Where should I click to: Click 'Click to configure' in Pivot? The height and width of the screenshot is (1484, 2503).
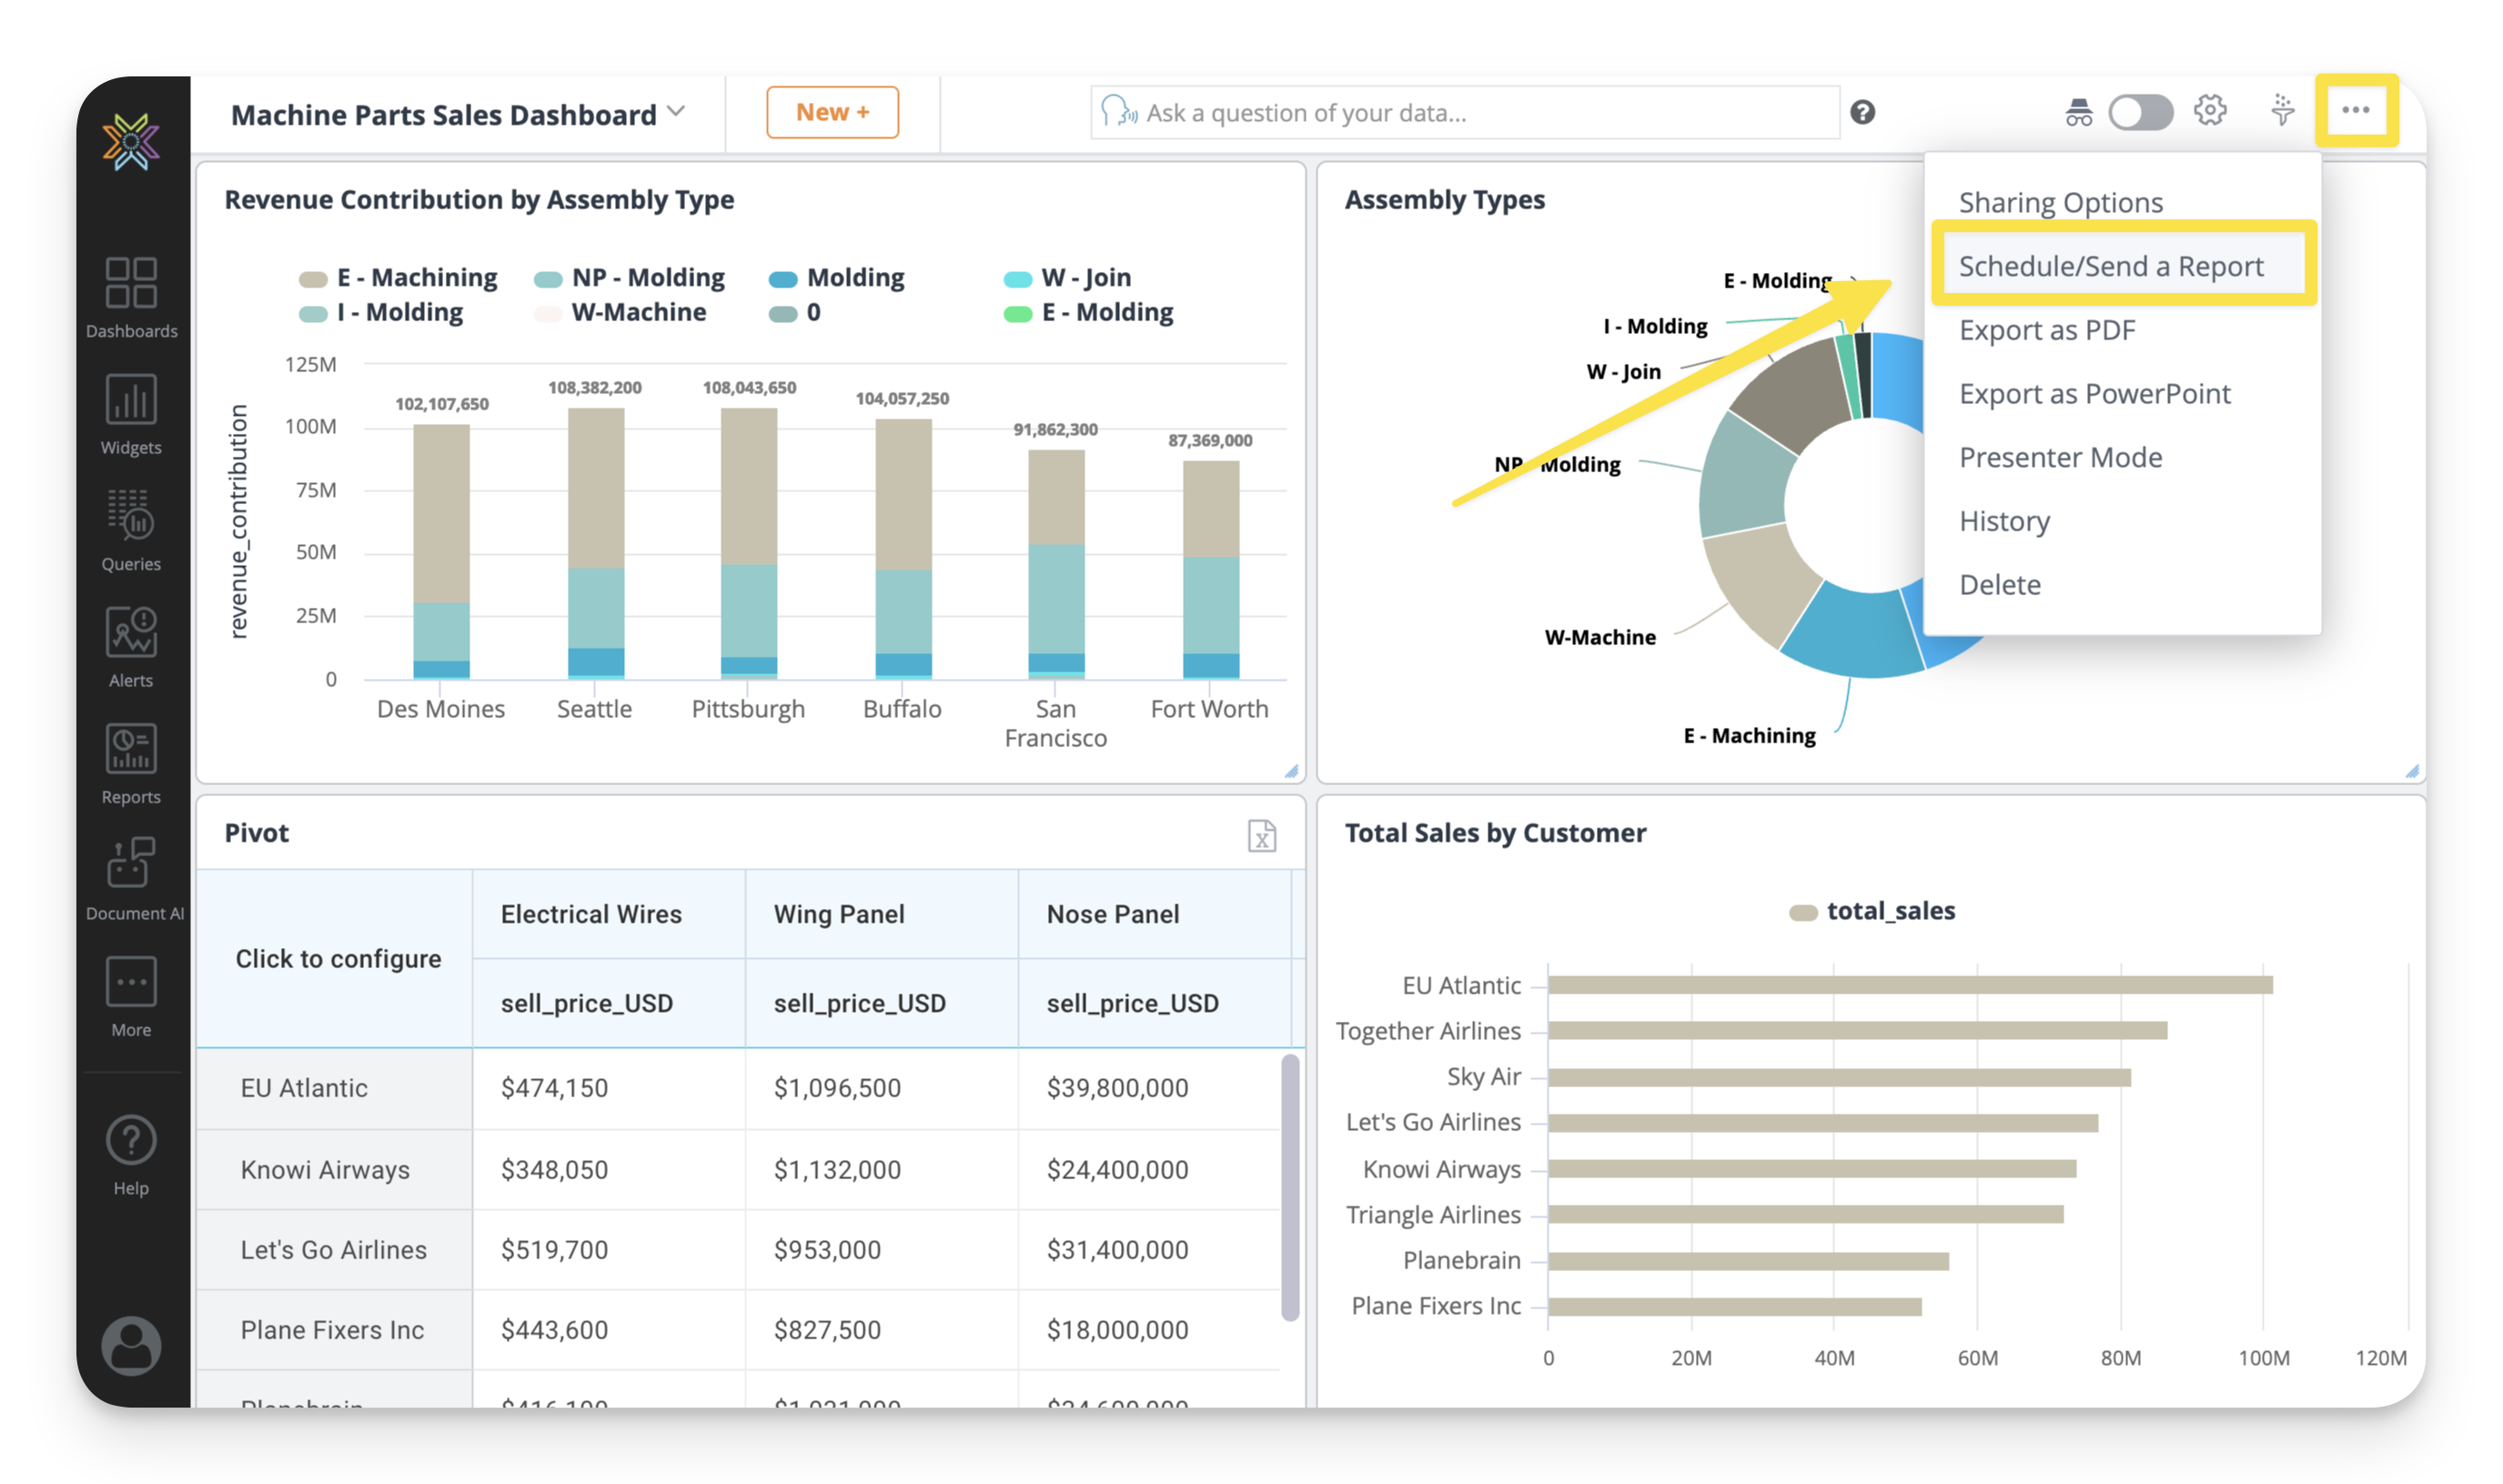pyautogui.click(x=338, y=958)
